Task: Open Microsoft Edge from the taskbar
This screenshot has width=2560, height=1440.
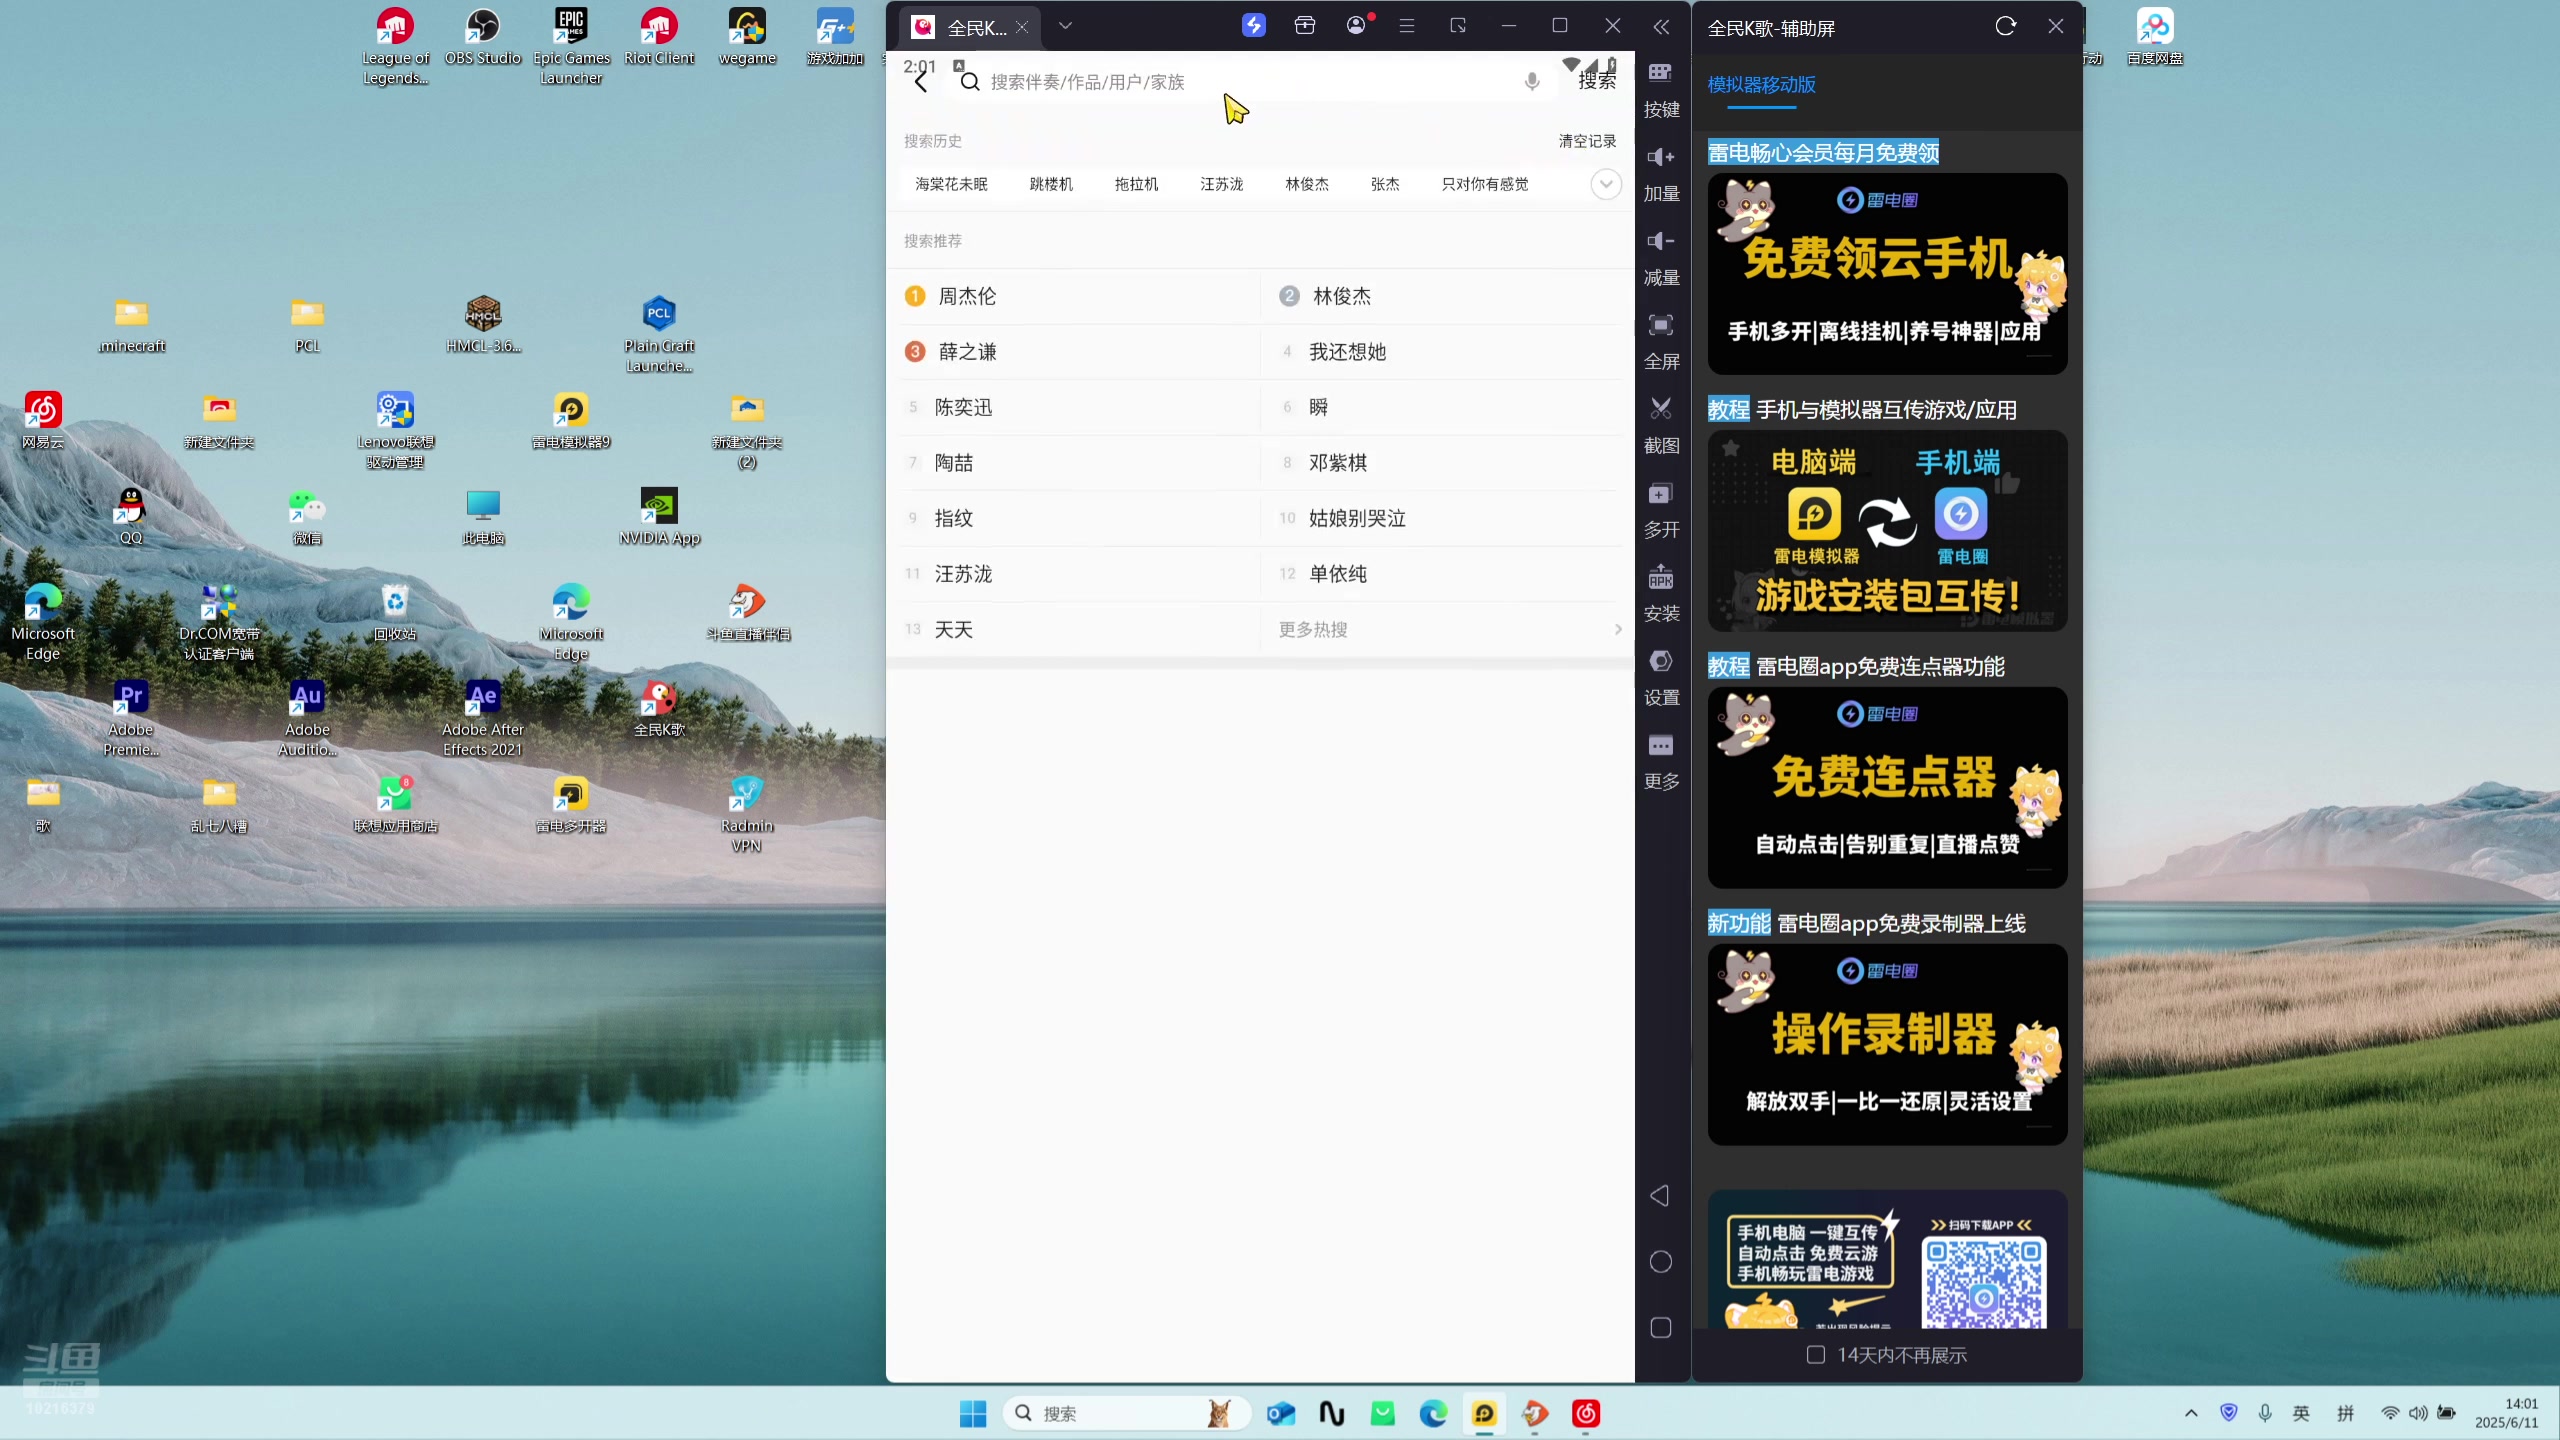Action: click(x=1433, y=1413)
